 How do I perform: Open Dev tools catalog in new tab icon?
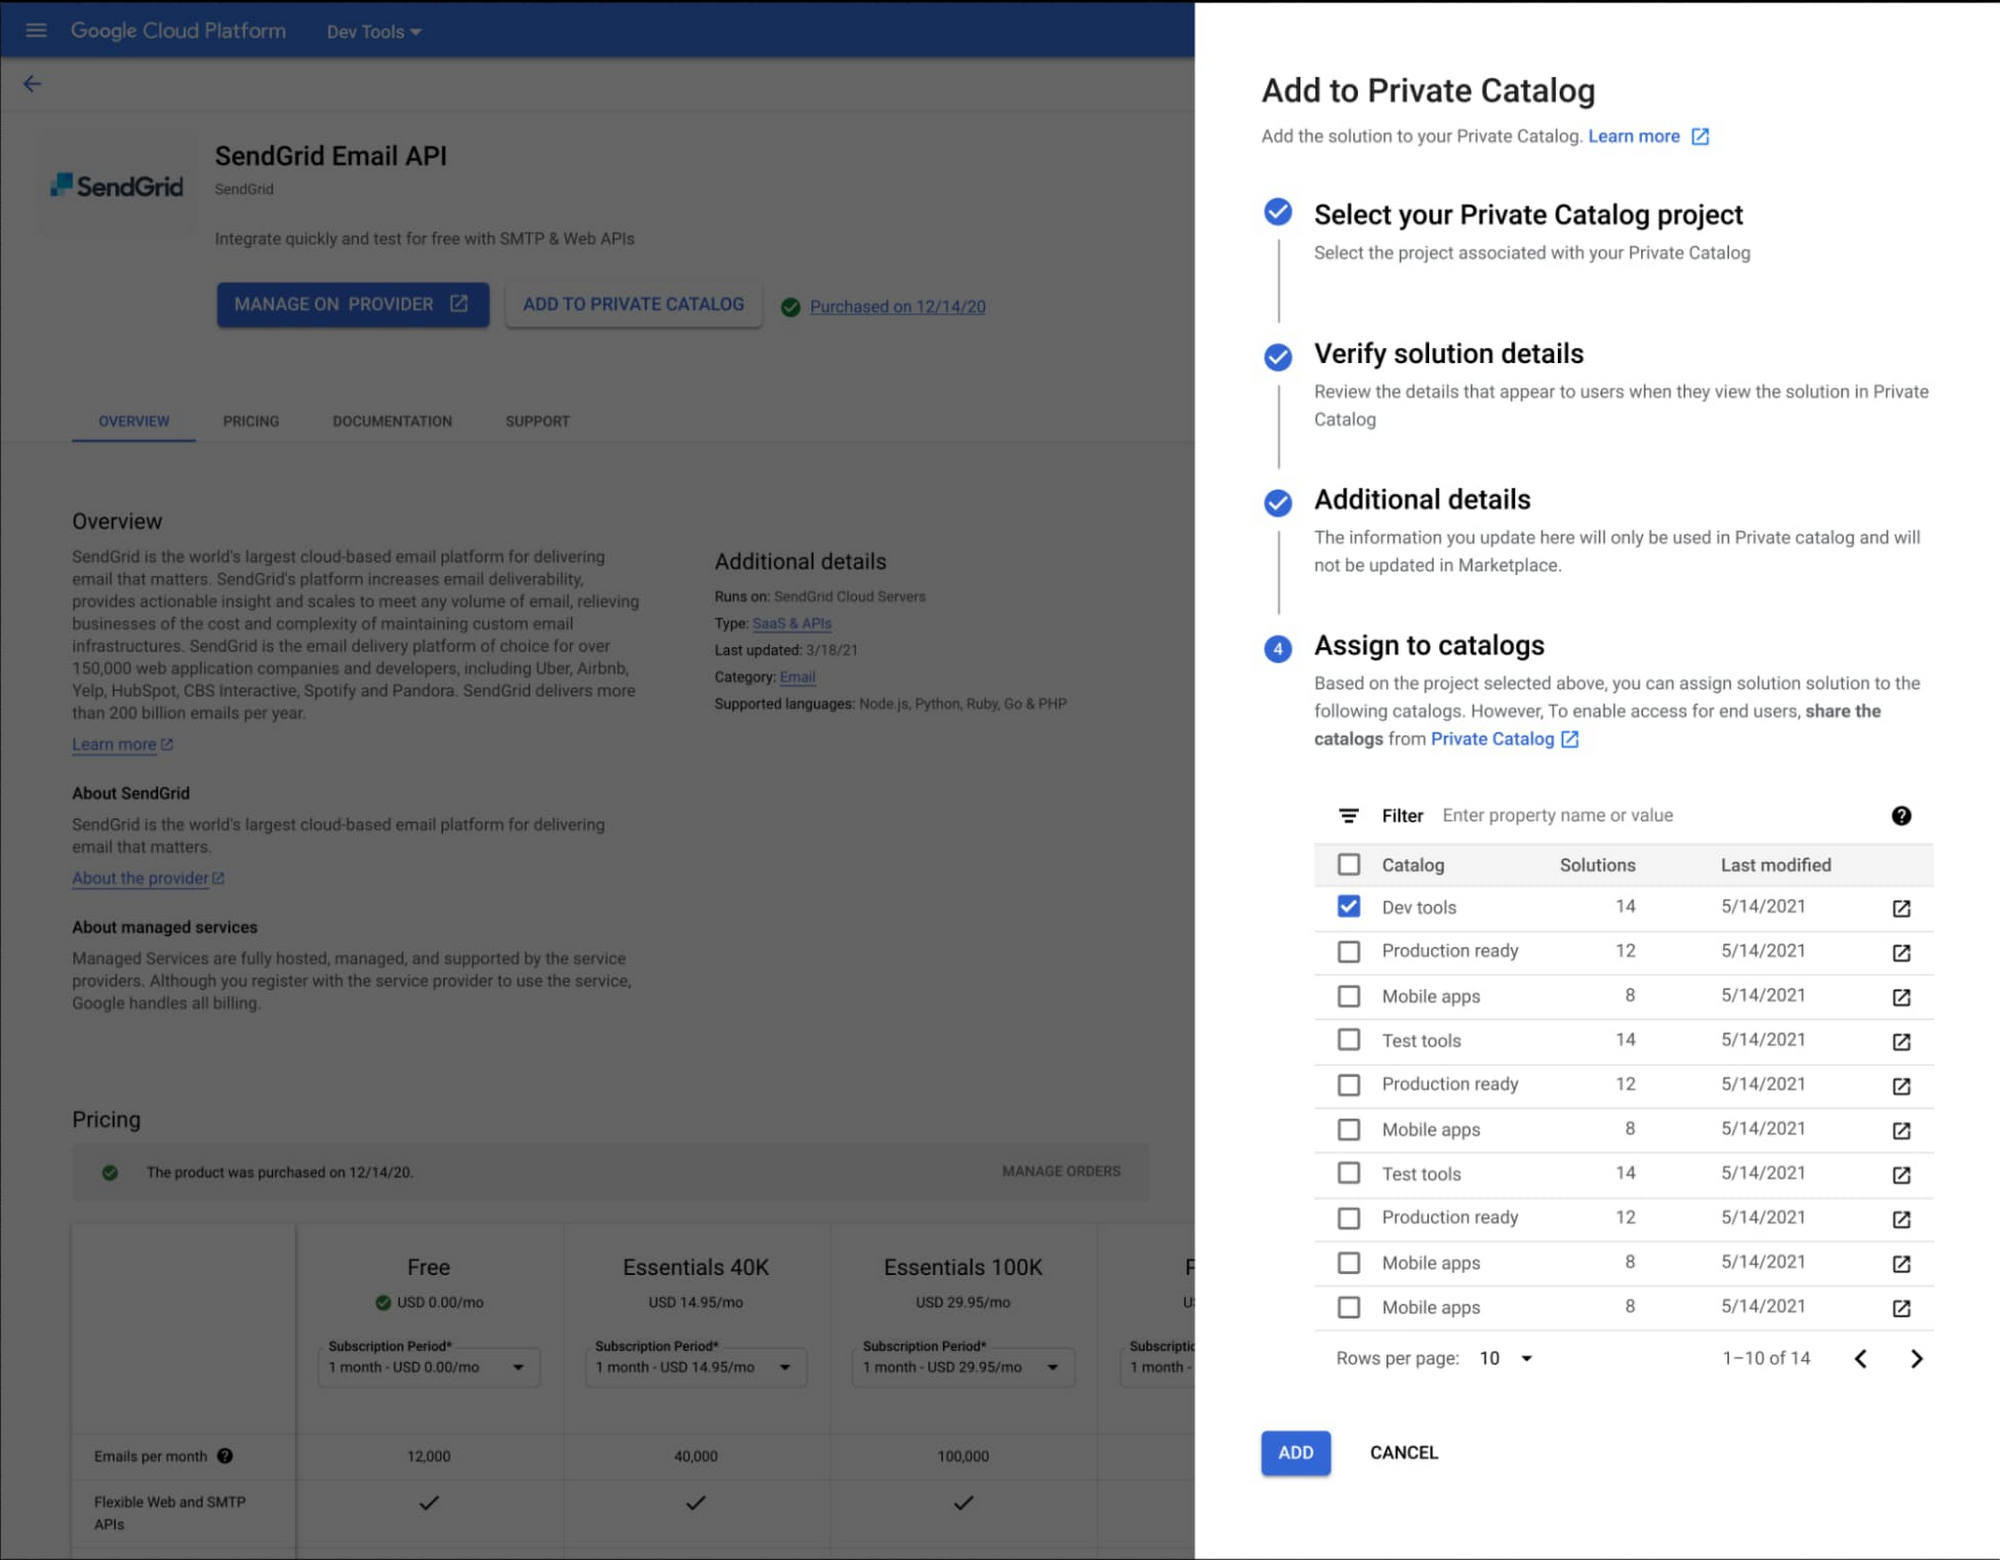coord(1901,908)
